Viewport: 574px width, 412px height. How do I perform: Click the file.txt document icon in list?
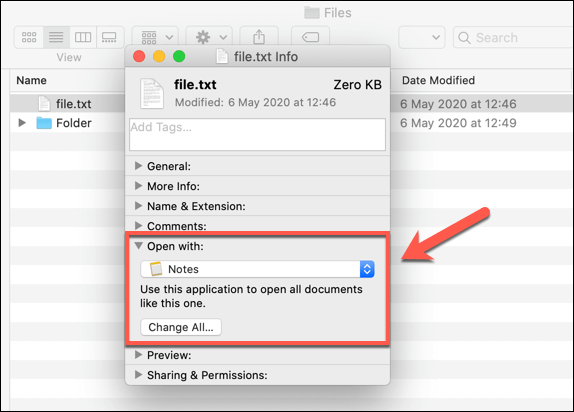click(44, 104)
